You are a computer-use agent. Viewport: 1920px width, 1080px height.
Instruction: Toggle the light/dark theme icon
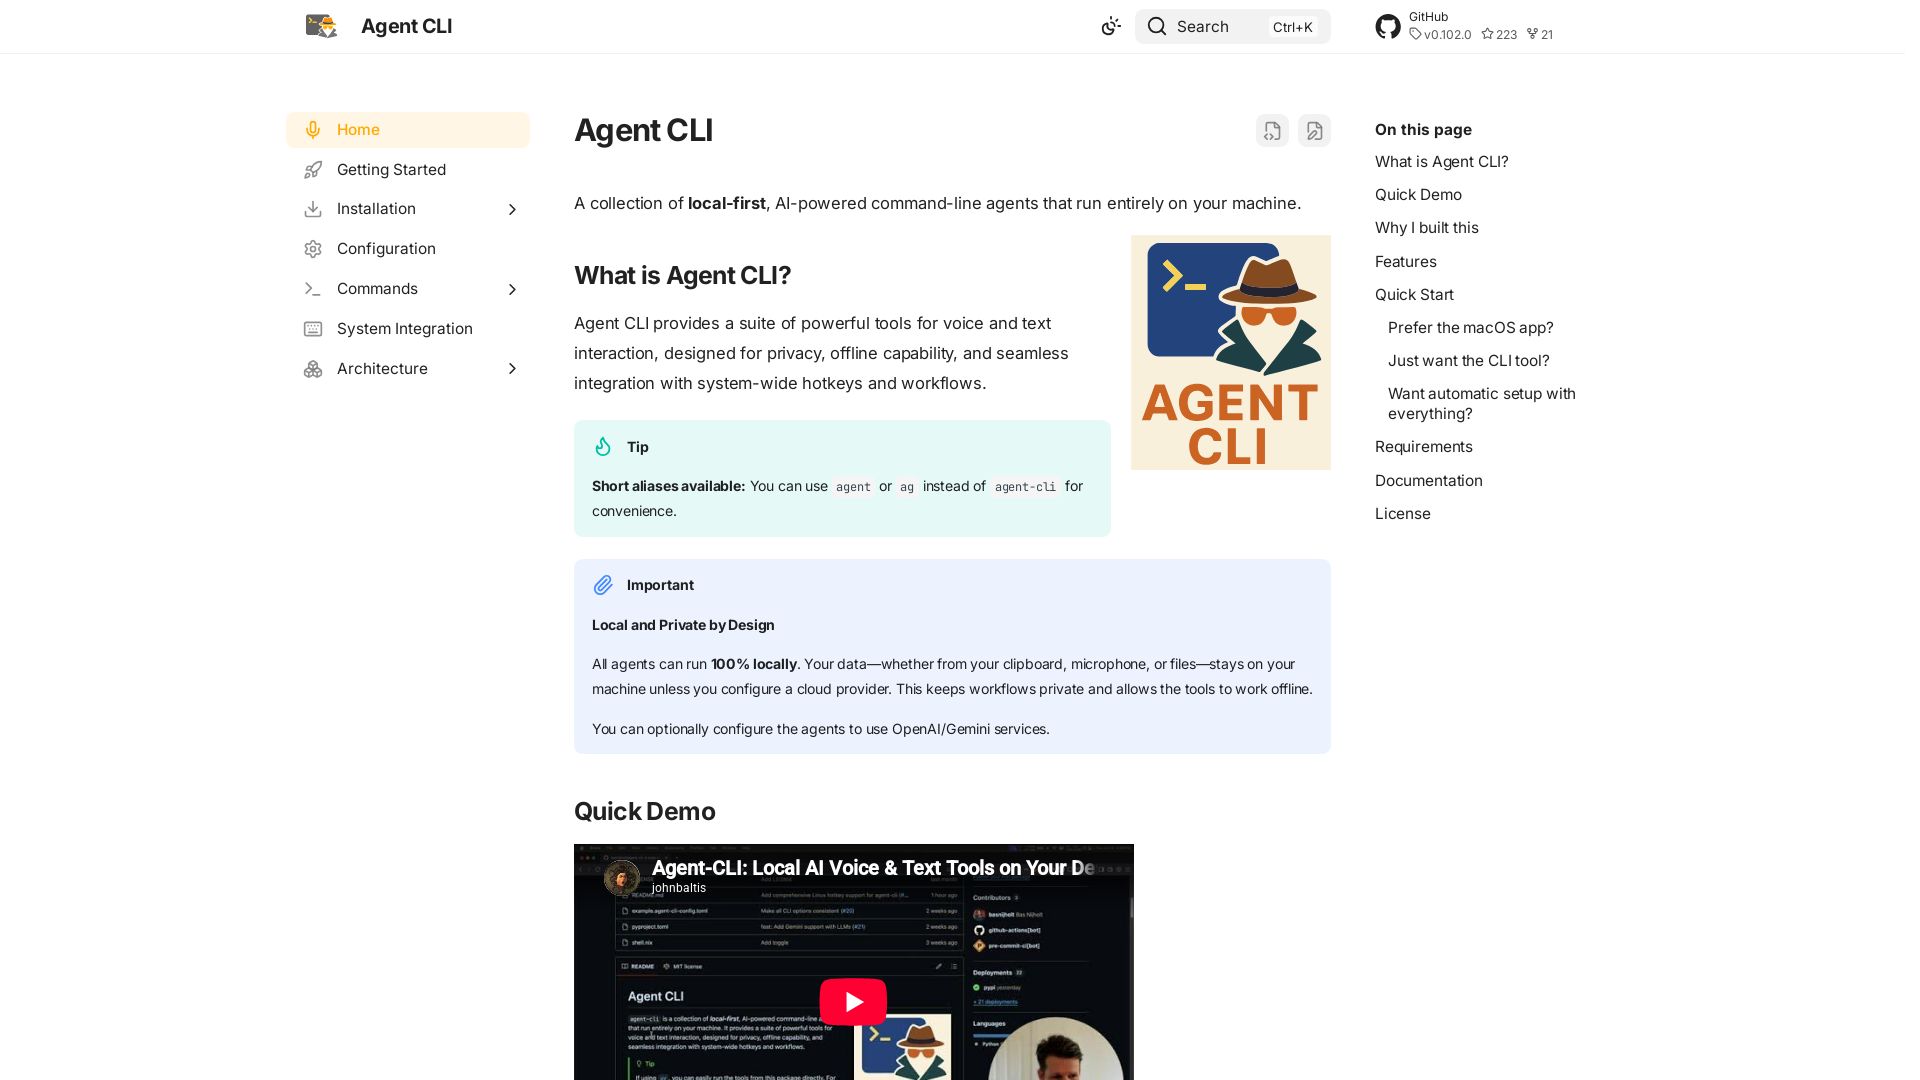1111,26
